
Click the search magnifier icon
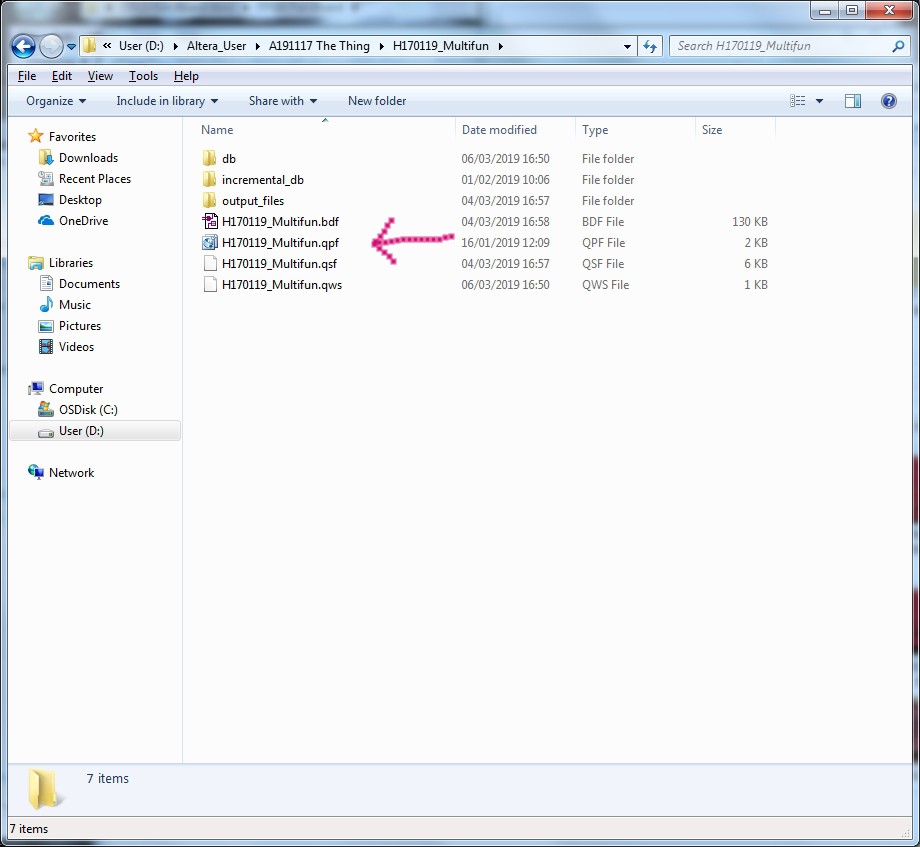click(x=898, y=46)
